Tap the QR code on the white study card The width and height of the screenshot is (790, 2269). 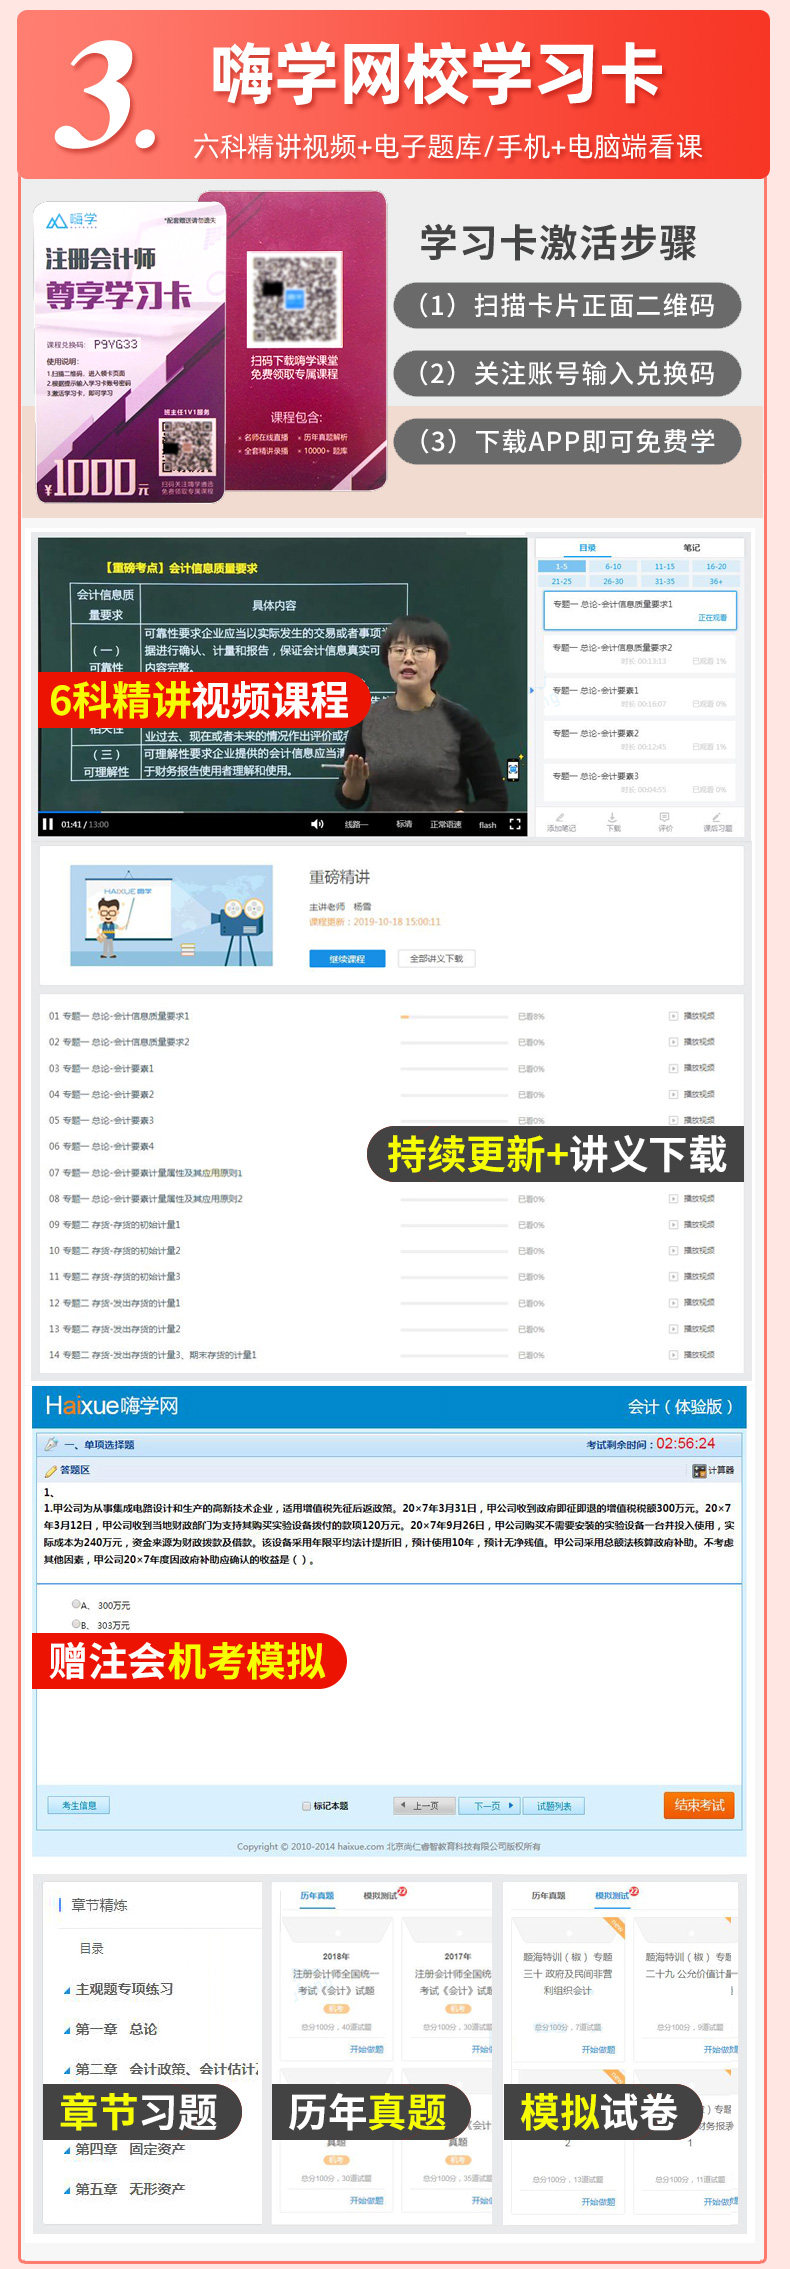187,447
